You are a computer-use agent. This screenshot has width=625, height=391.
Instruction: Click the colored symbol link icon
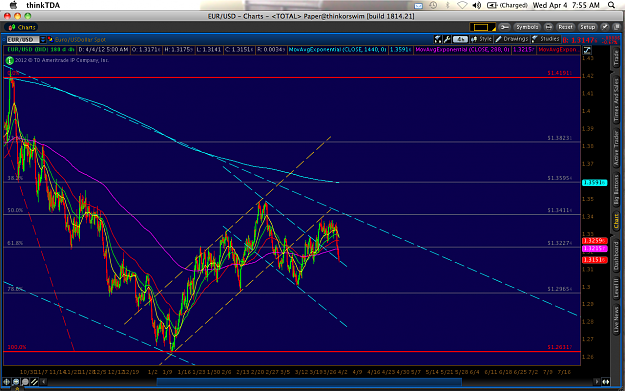pyautogui.click(x=50, y=39)
